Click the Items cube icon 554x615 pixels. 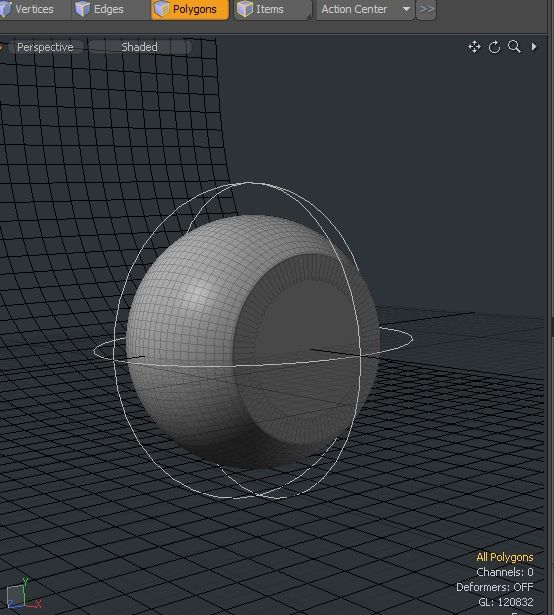[x=245, y=9]
